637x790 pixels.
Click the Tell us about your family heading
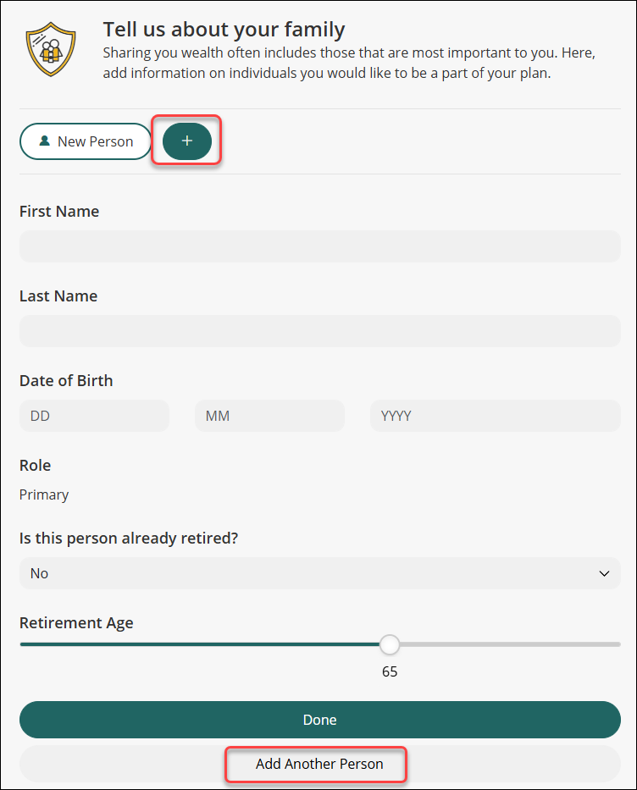(x=224, y=30)
